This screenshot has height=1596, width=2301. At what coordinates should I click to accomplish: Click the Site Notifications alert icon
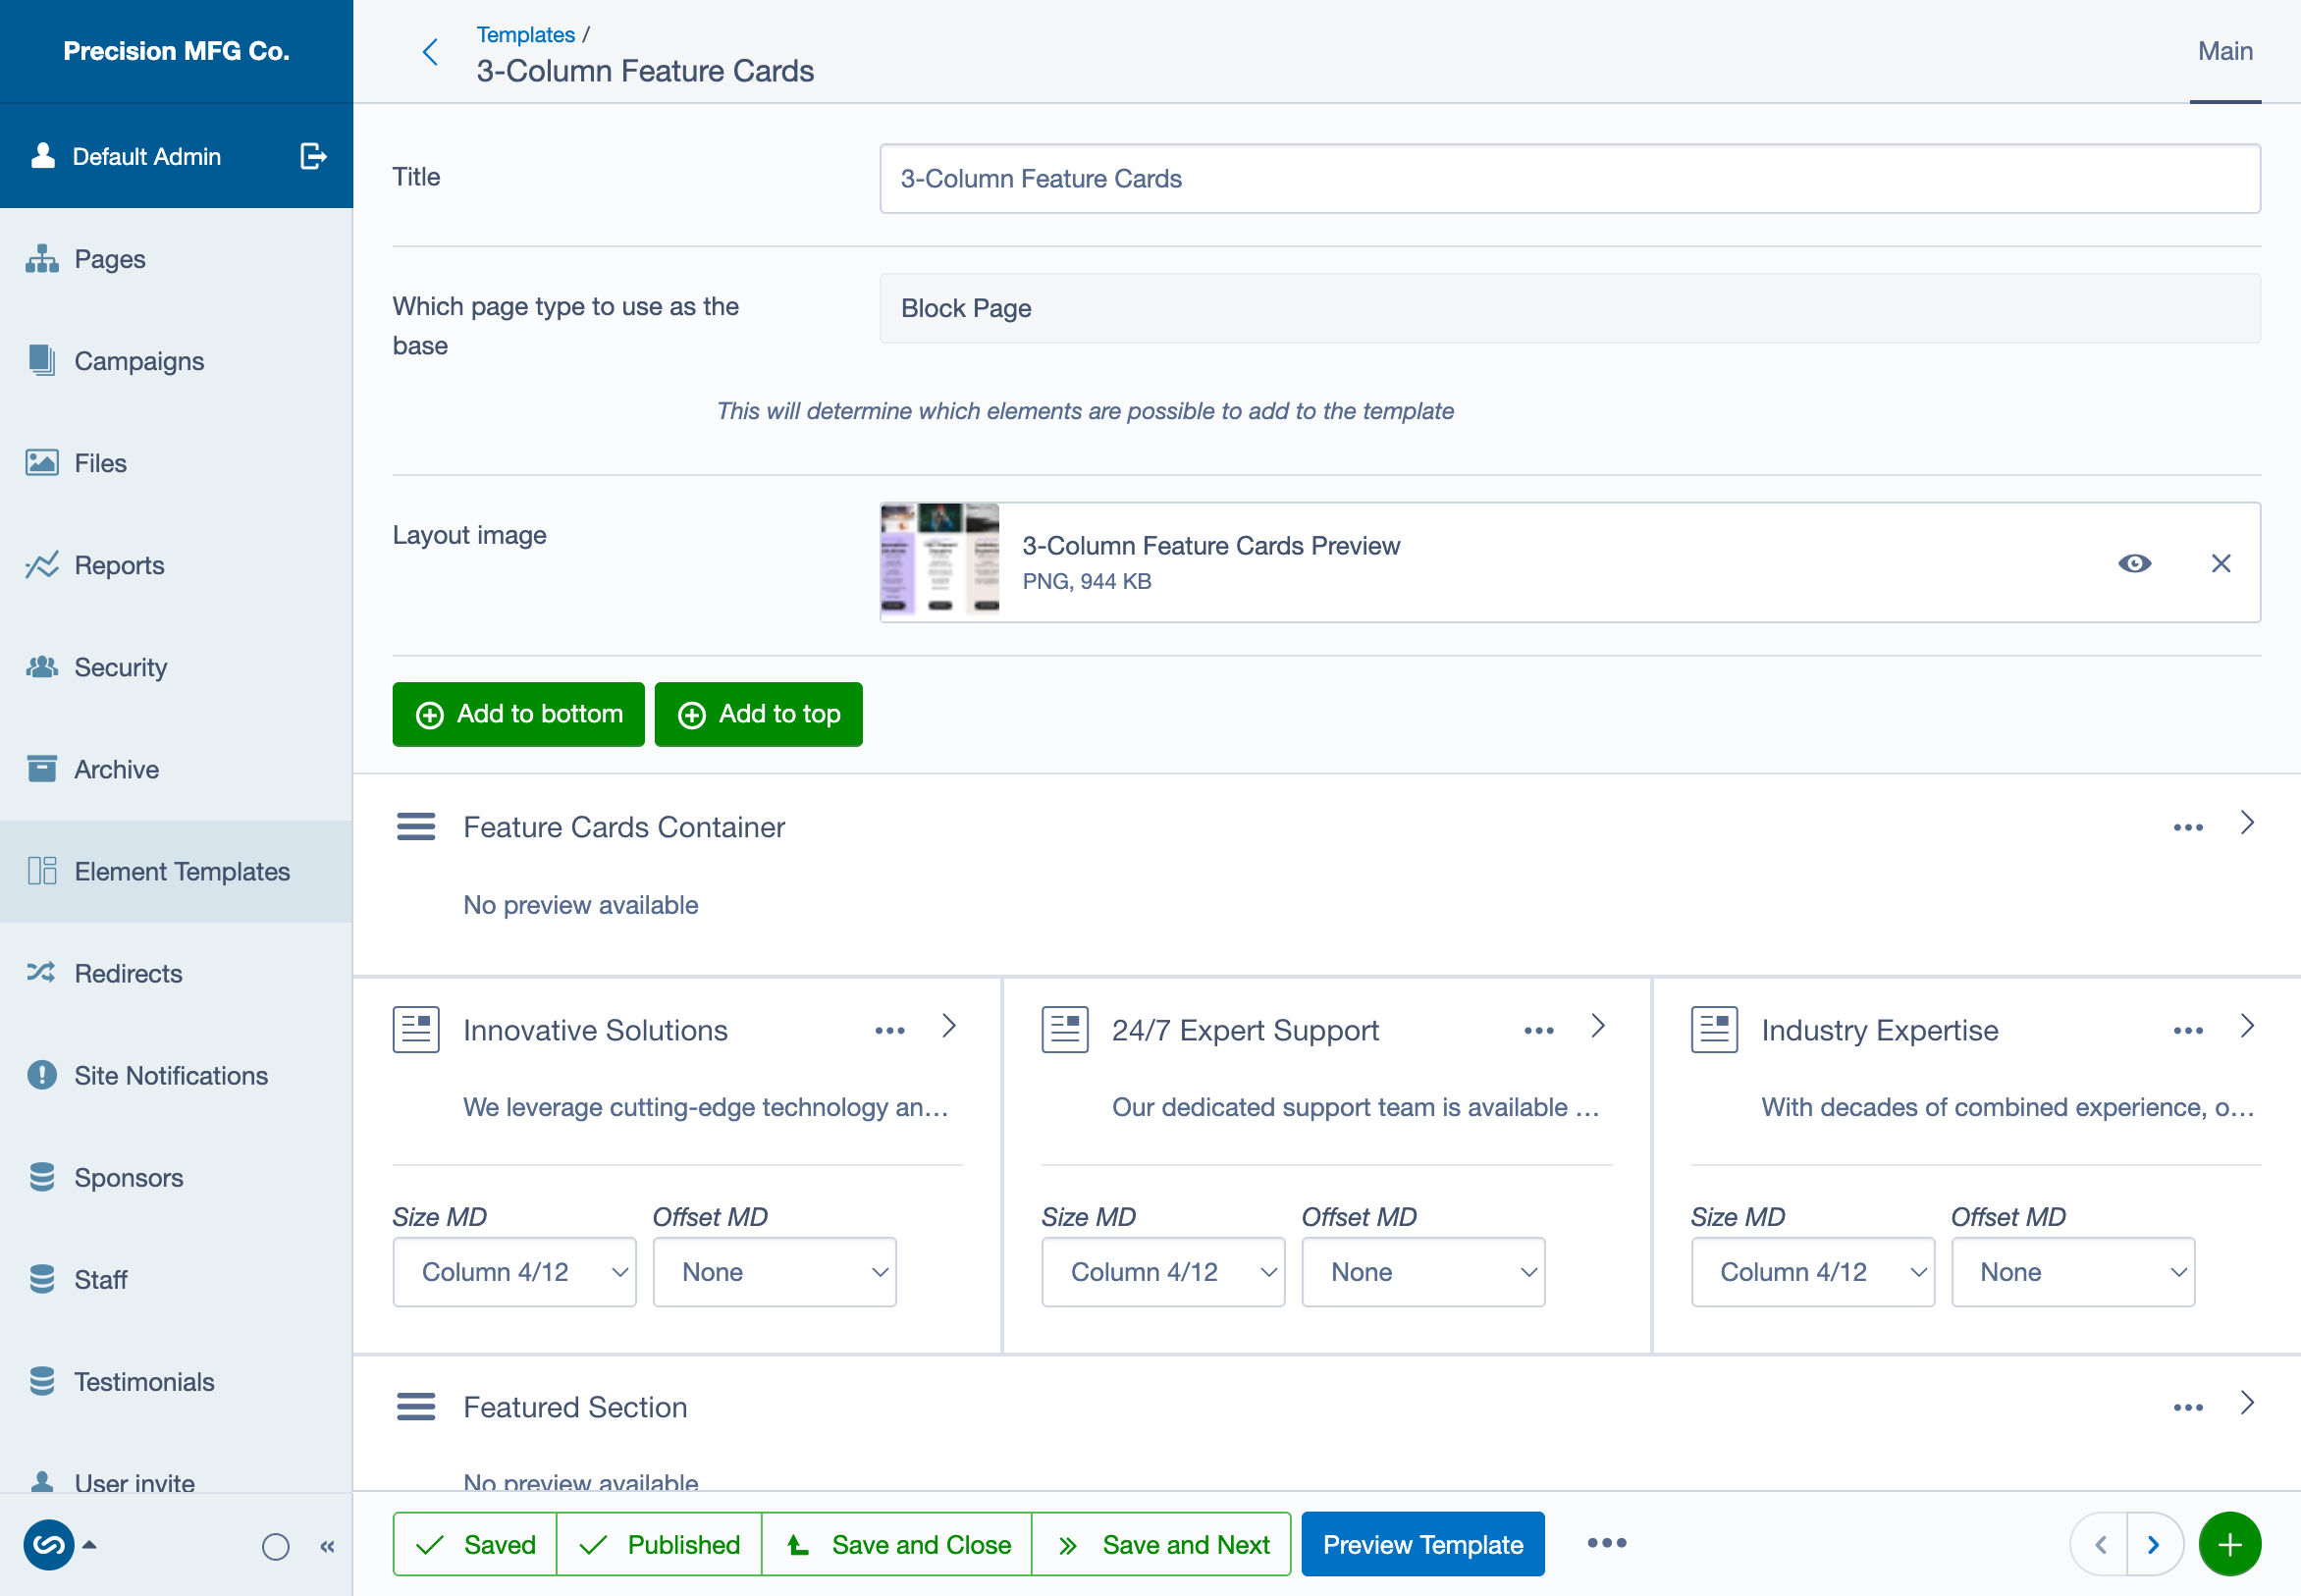tap(42, 1075)
